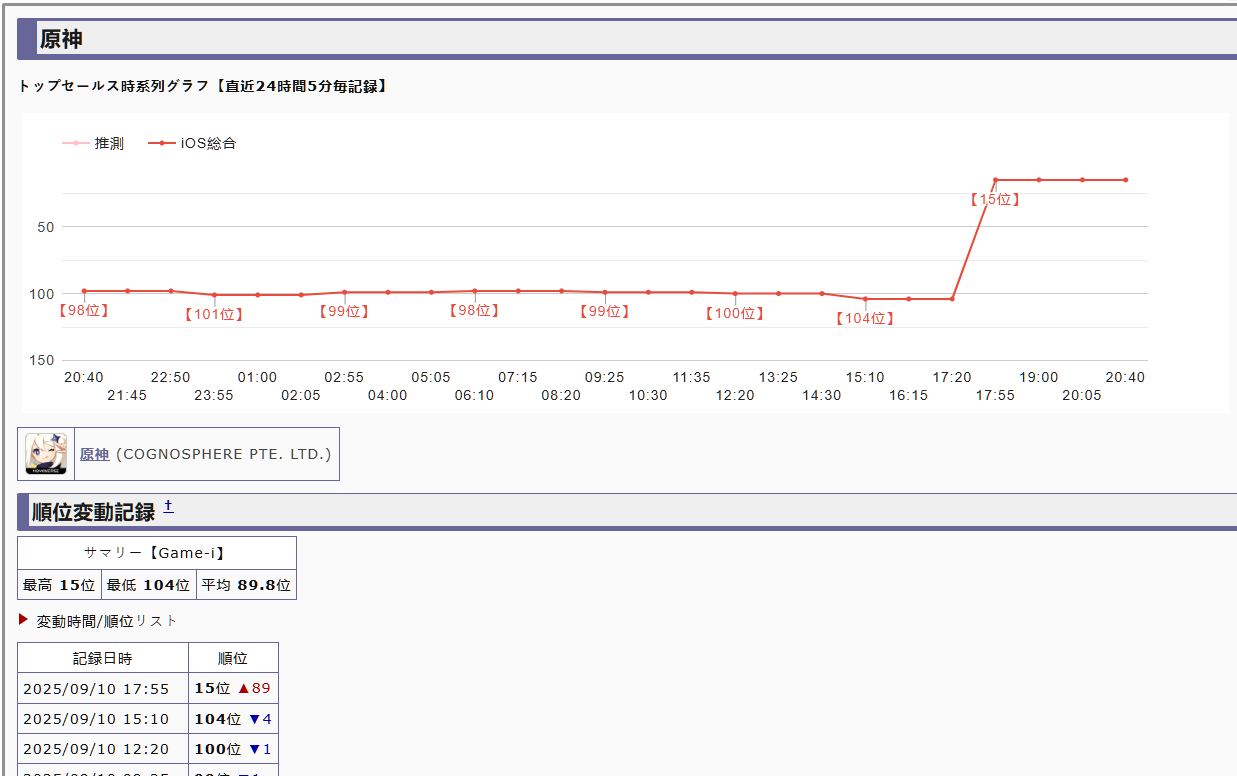Screen dimensions: 1237x776
Task: Click the final chart data point at 20:40
Action: click(x=1125, y=180)
